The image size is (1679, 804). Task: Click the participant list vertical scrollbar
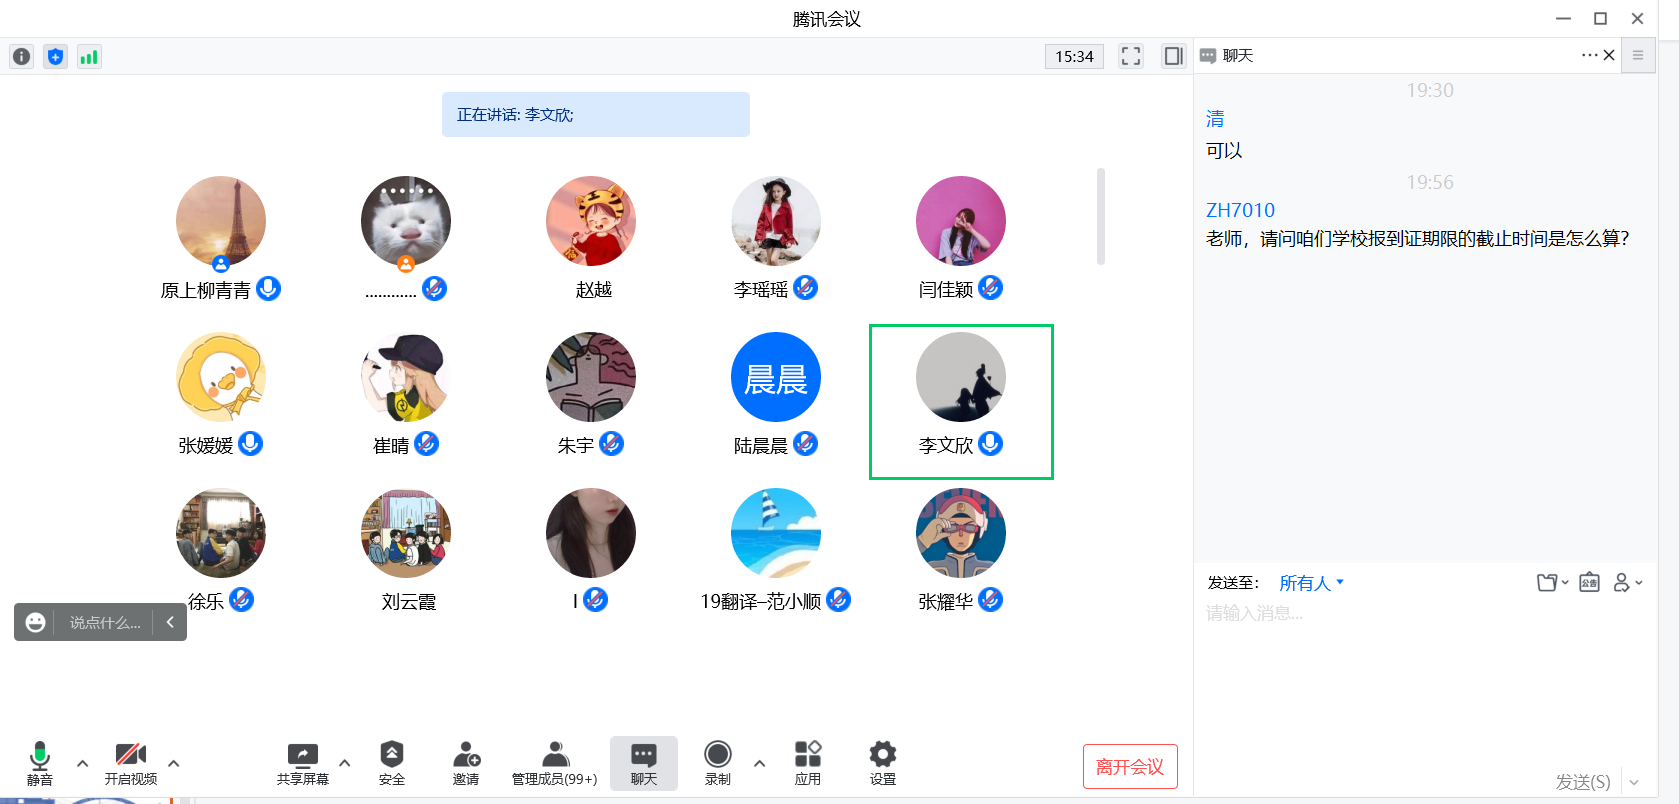click(1100, 216)
